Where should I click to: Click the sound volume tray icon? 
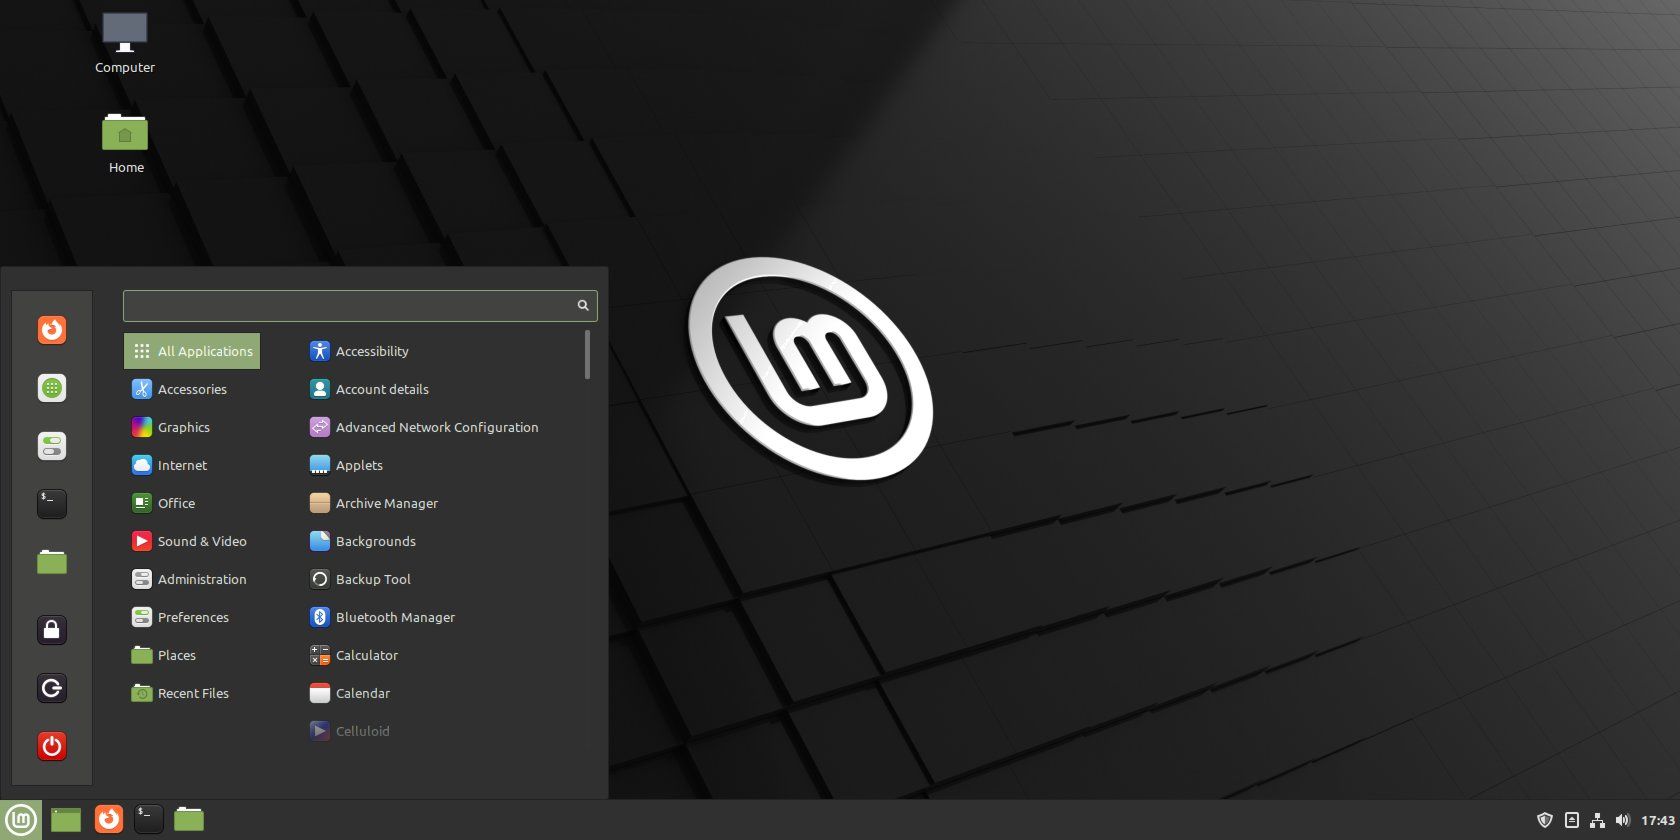click(x=1622, y=820)
